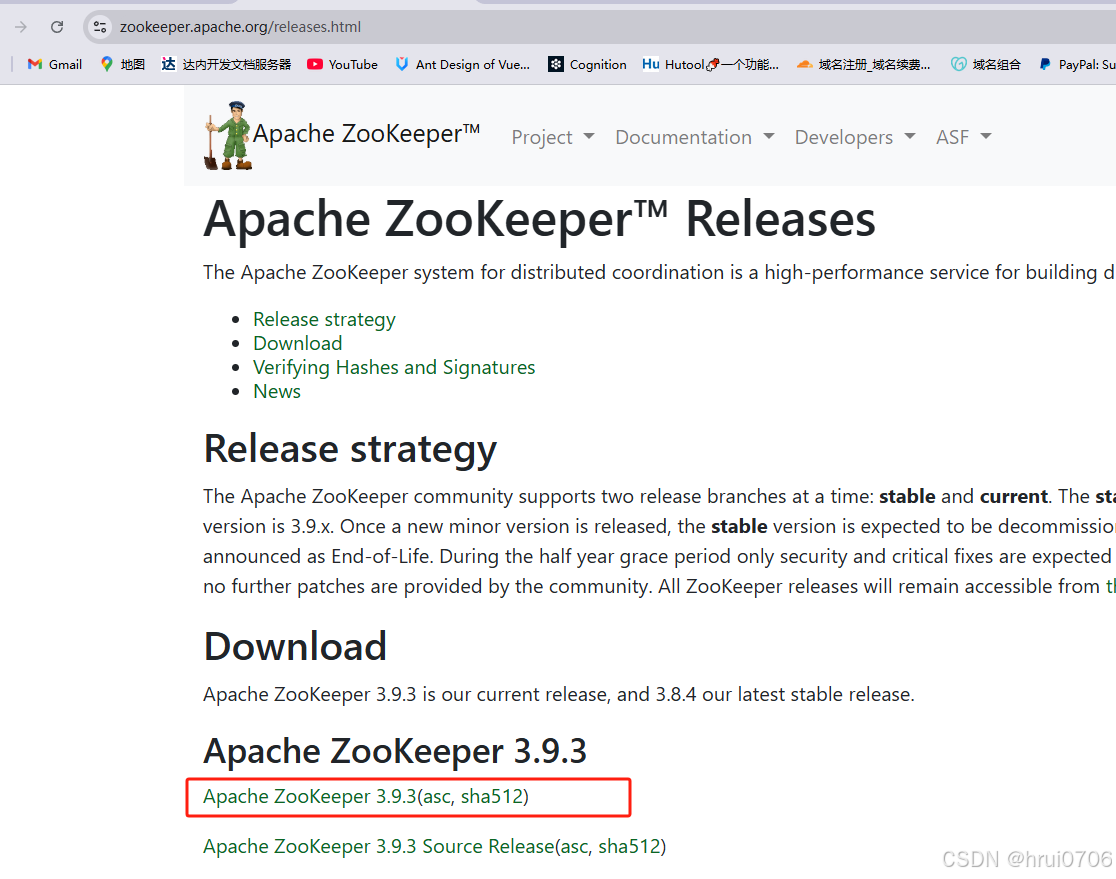Expand the ASF dropdown menu

[963, 137]
